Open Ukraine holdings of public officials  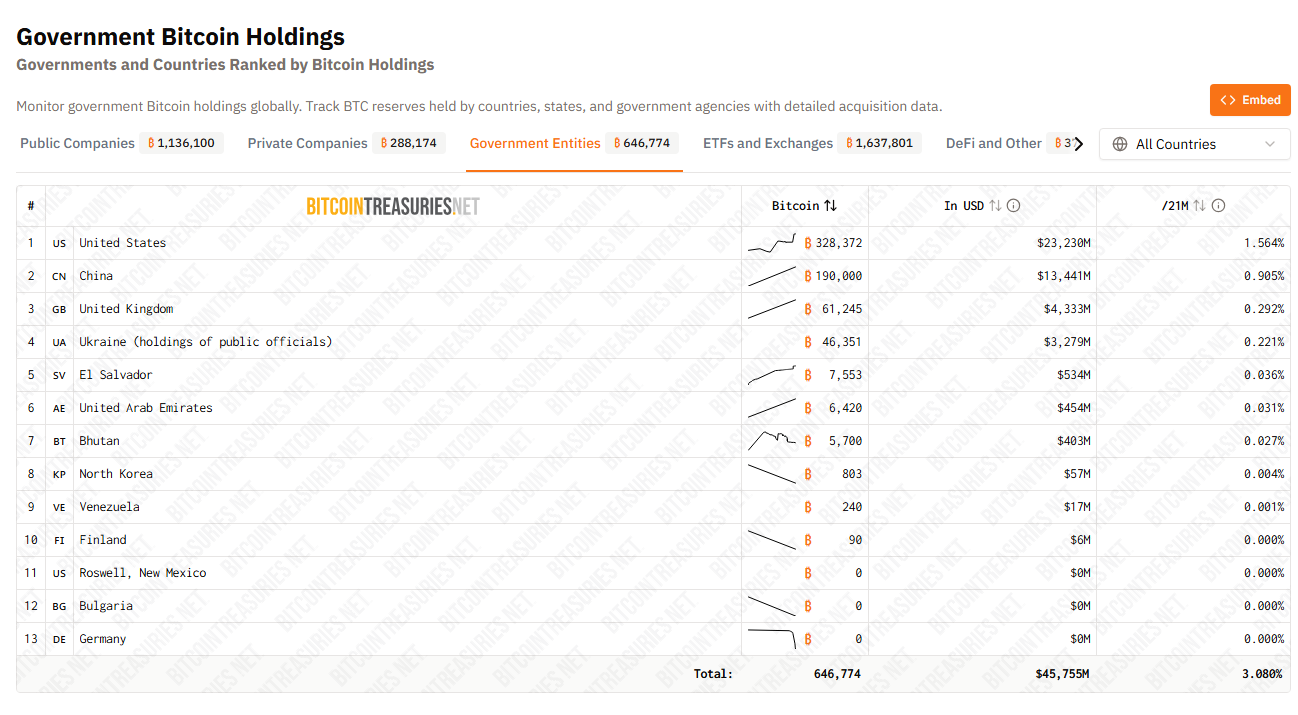point(205,342)
